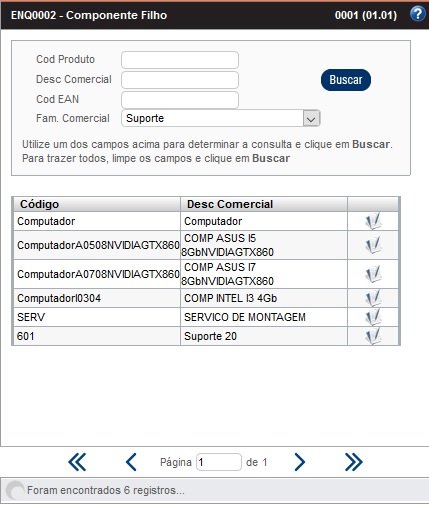429x505 pixels.
Task: Click the Fam. Comercial Suporte combo box
Action: (x=221, y=118)
